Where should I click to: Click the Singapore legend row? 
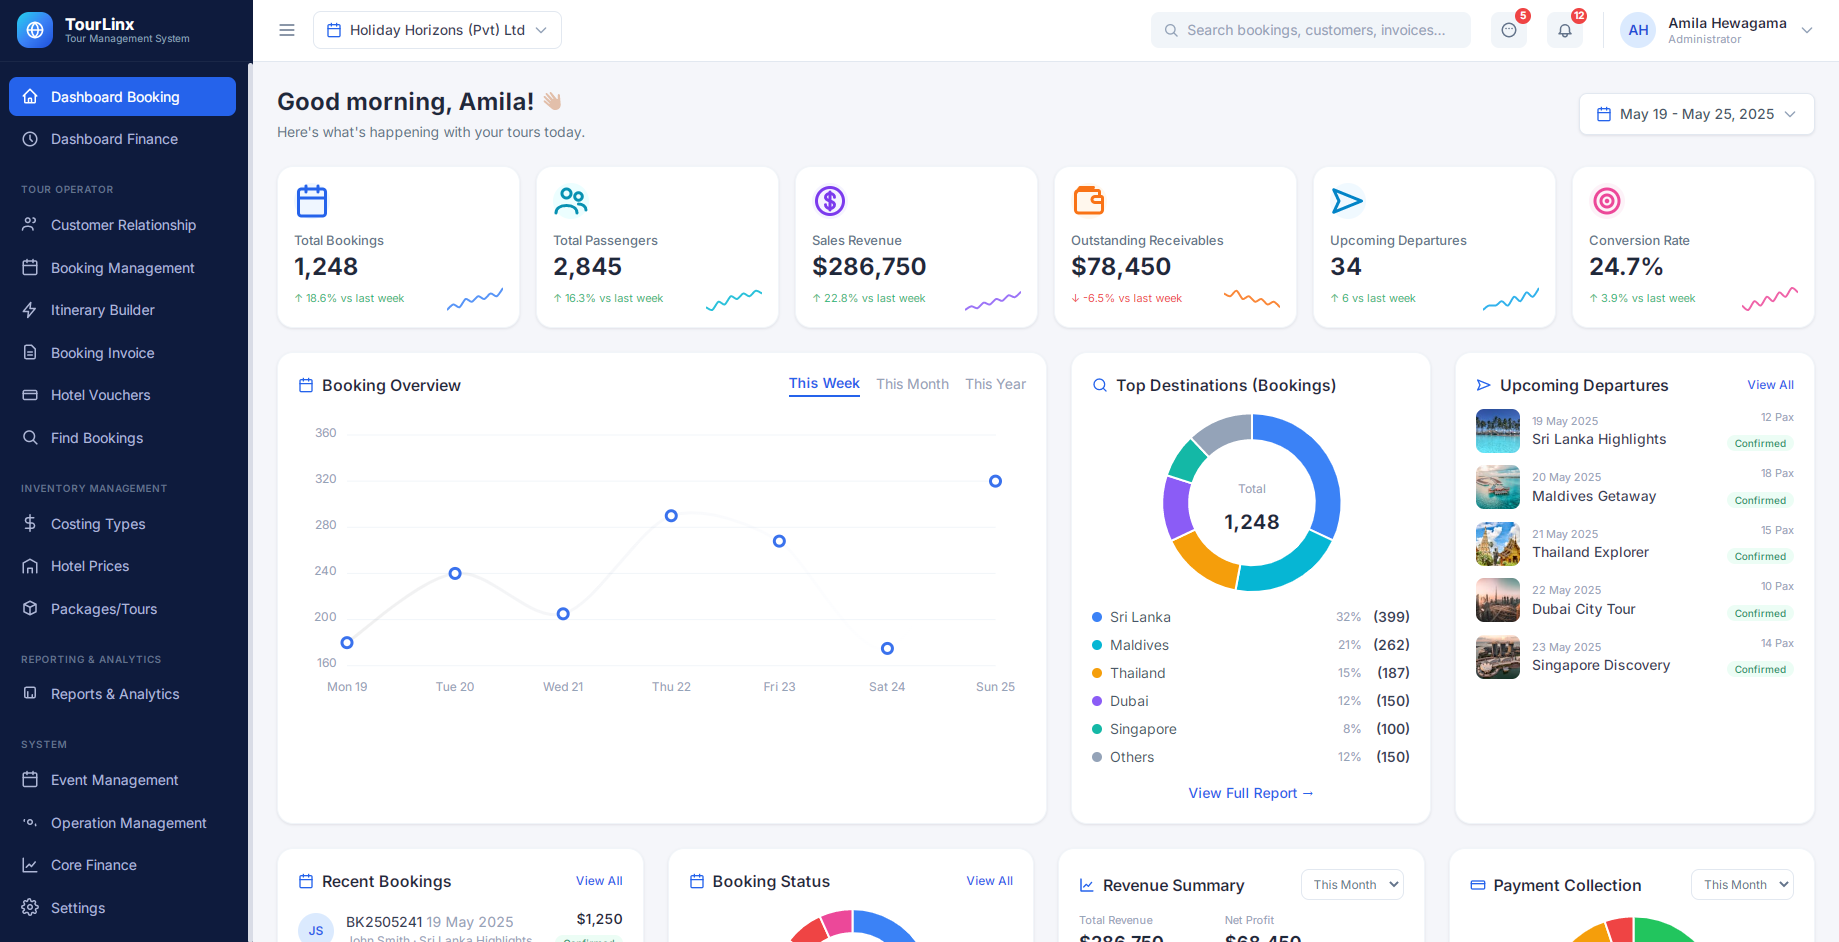(x=1251, y=729)
